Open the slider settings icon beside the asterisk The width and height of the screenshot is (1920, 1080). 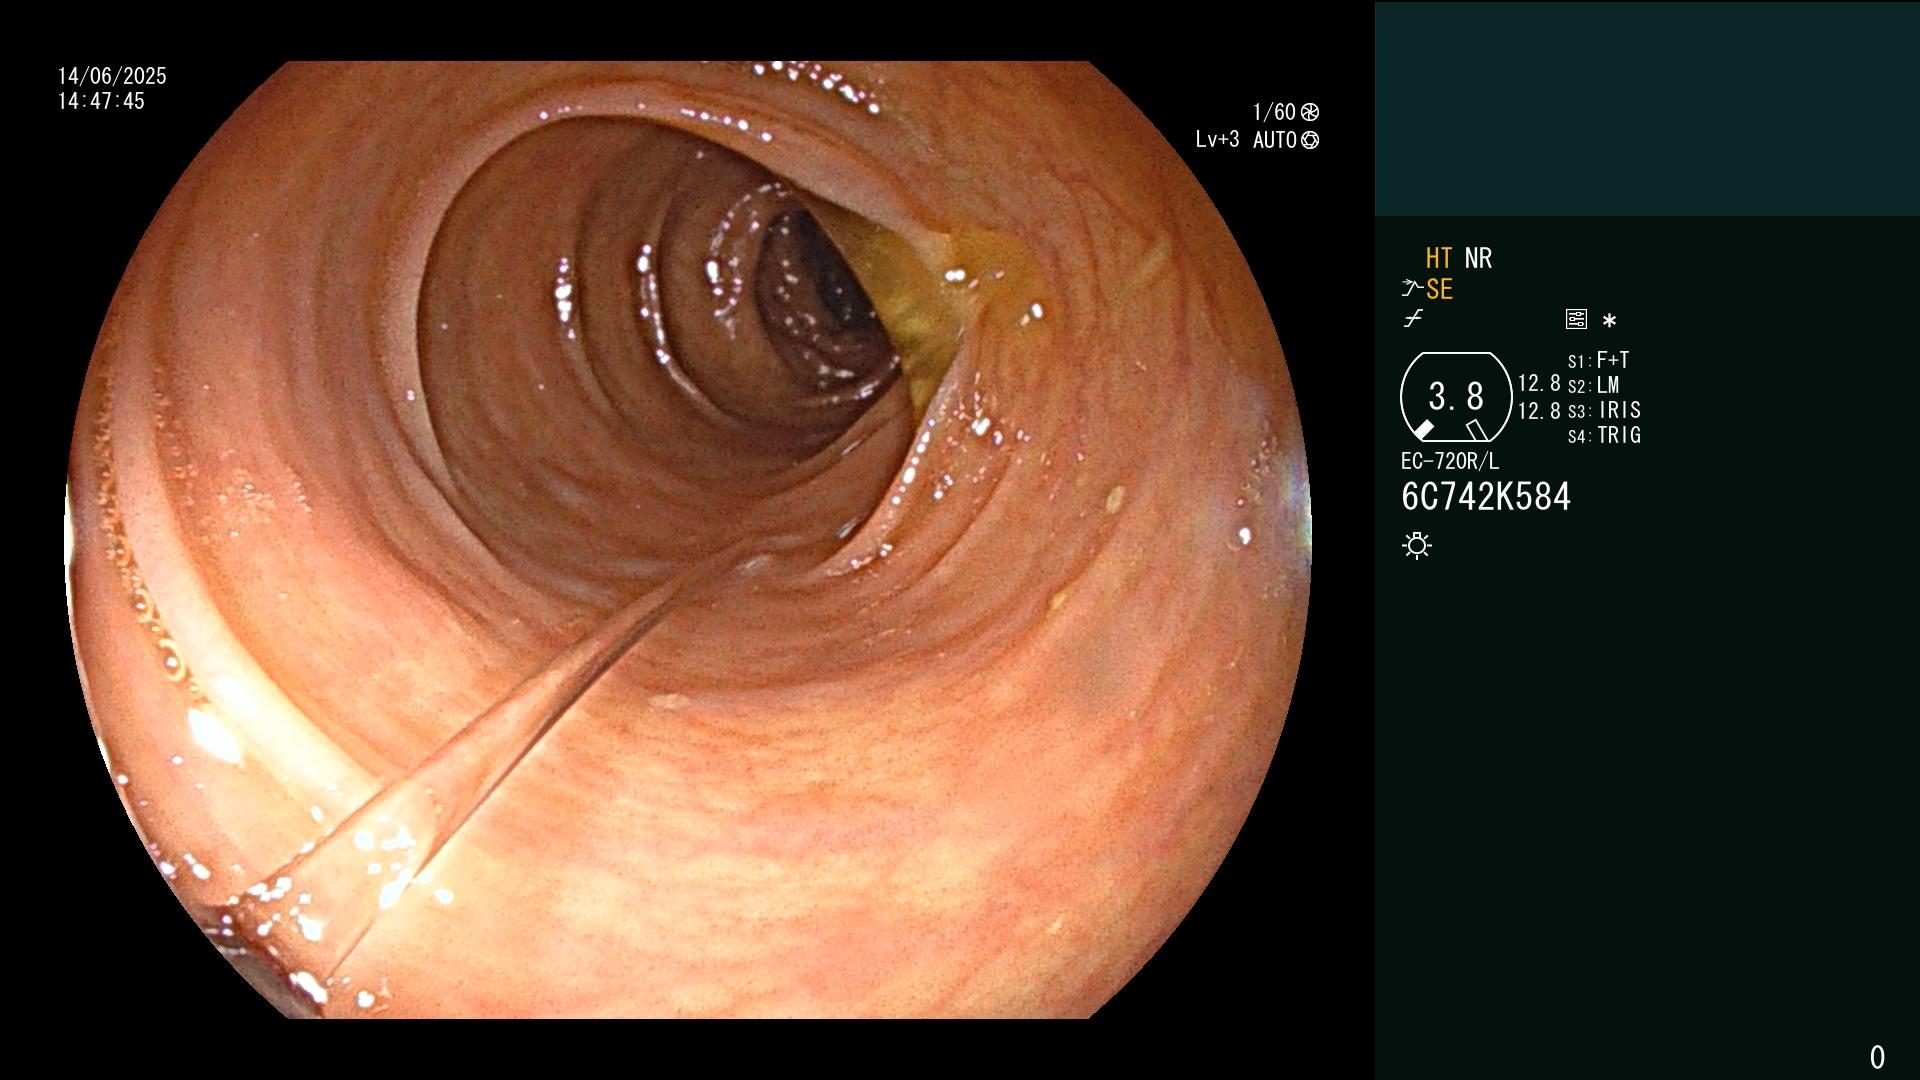click(1576, 319)
